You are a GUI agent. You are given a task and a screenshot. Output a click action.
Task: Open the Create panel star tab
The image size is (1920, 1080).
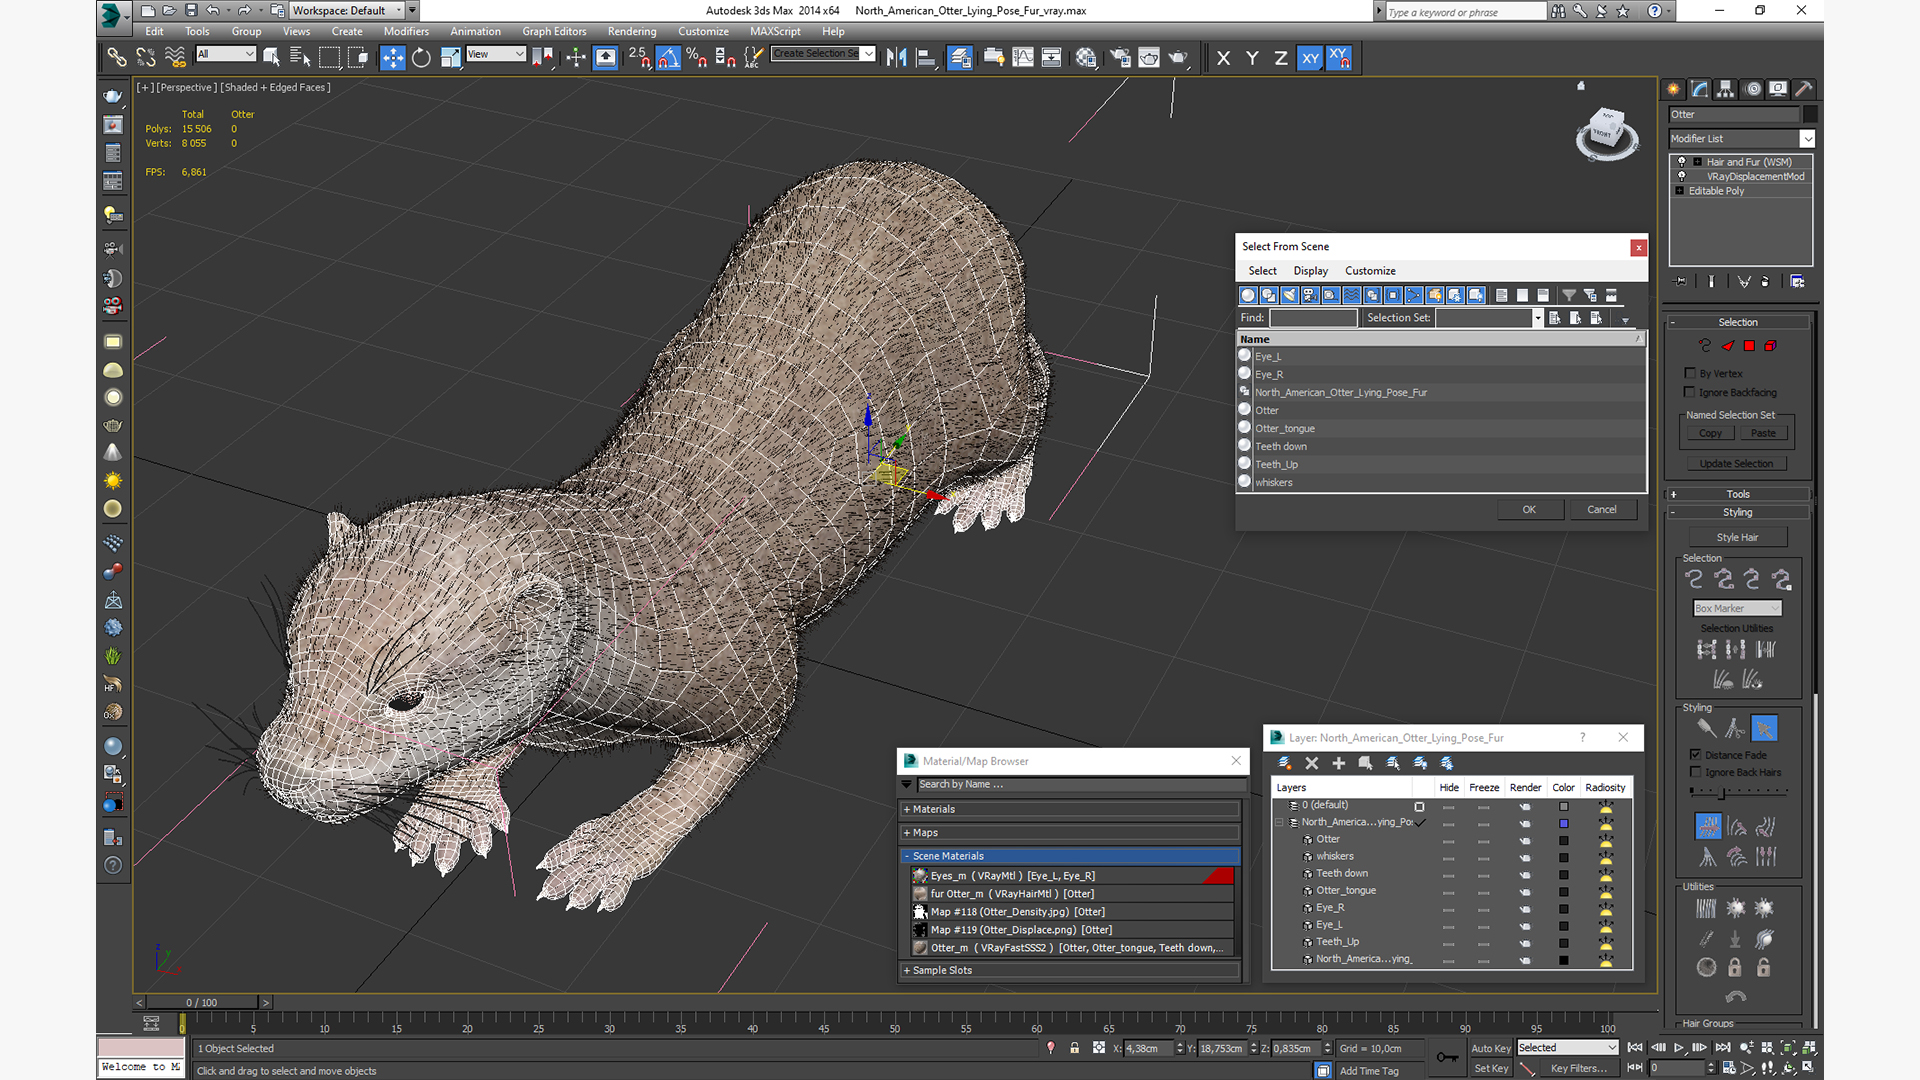pyautogui.click(x=1673, y=89)
